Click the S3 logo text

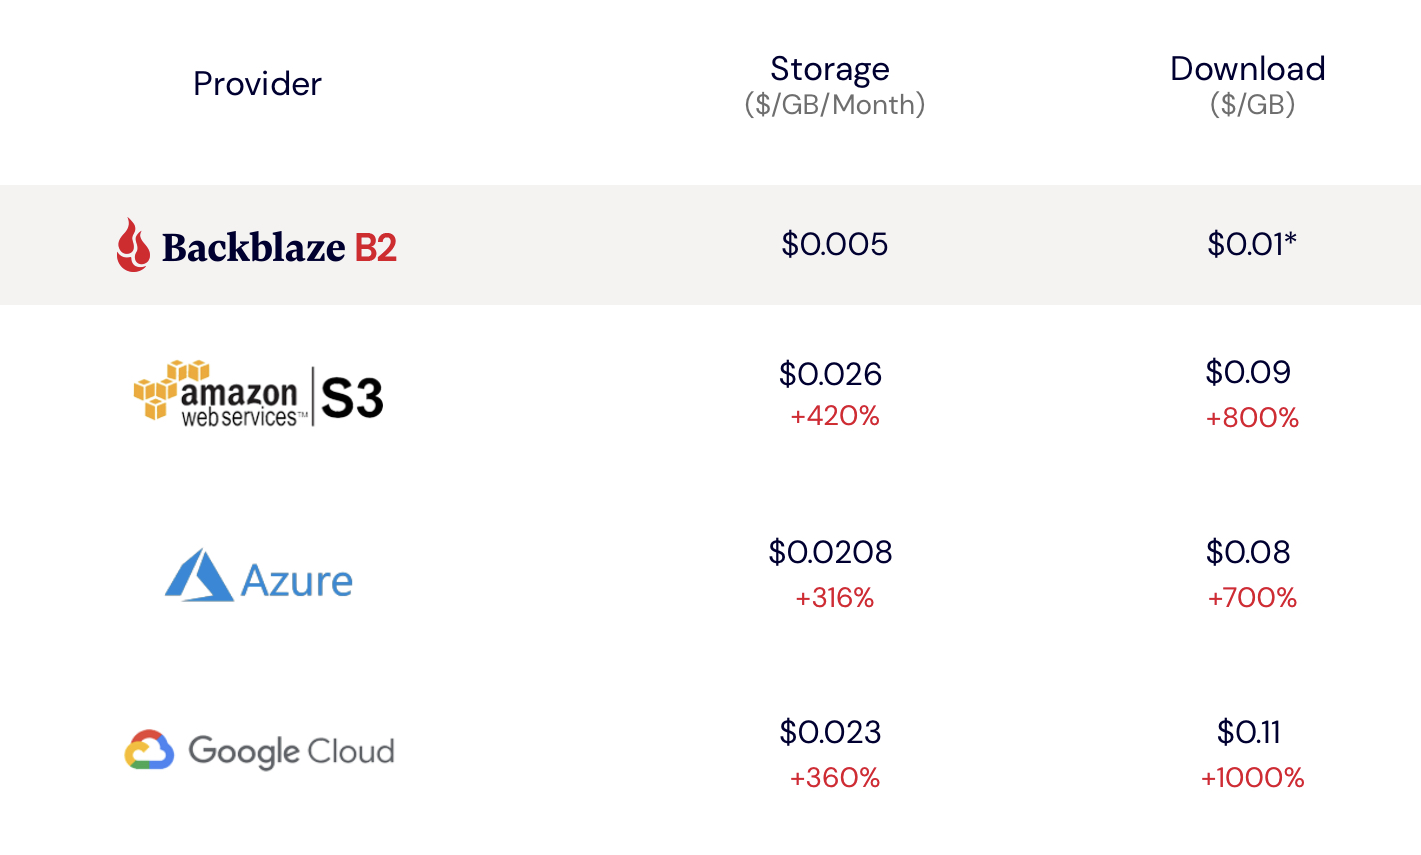pos(352,398)
